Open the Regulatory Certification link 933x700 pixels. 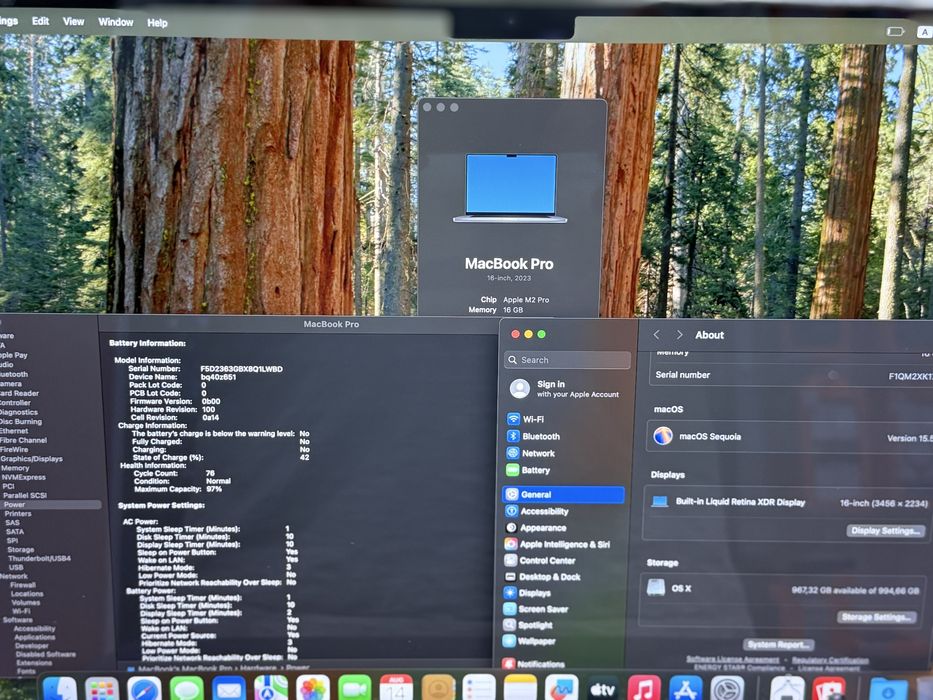[x=830, y=660]
